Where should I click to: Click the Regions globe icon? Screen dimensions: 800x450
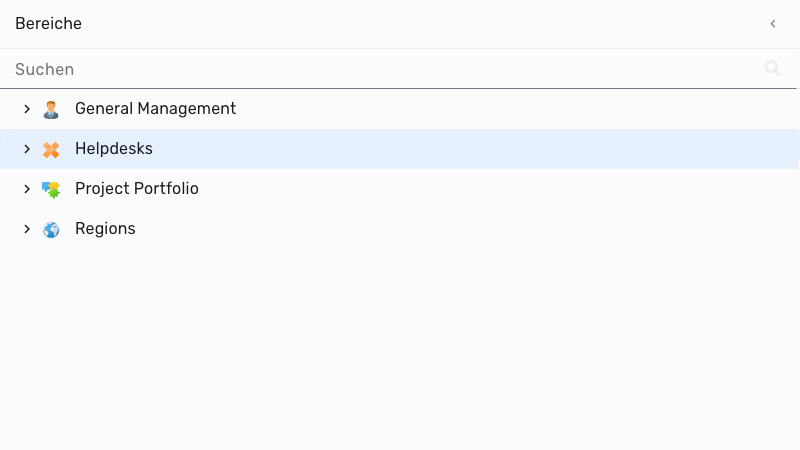tap(51, 230)
